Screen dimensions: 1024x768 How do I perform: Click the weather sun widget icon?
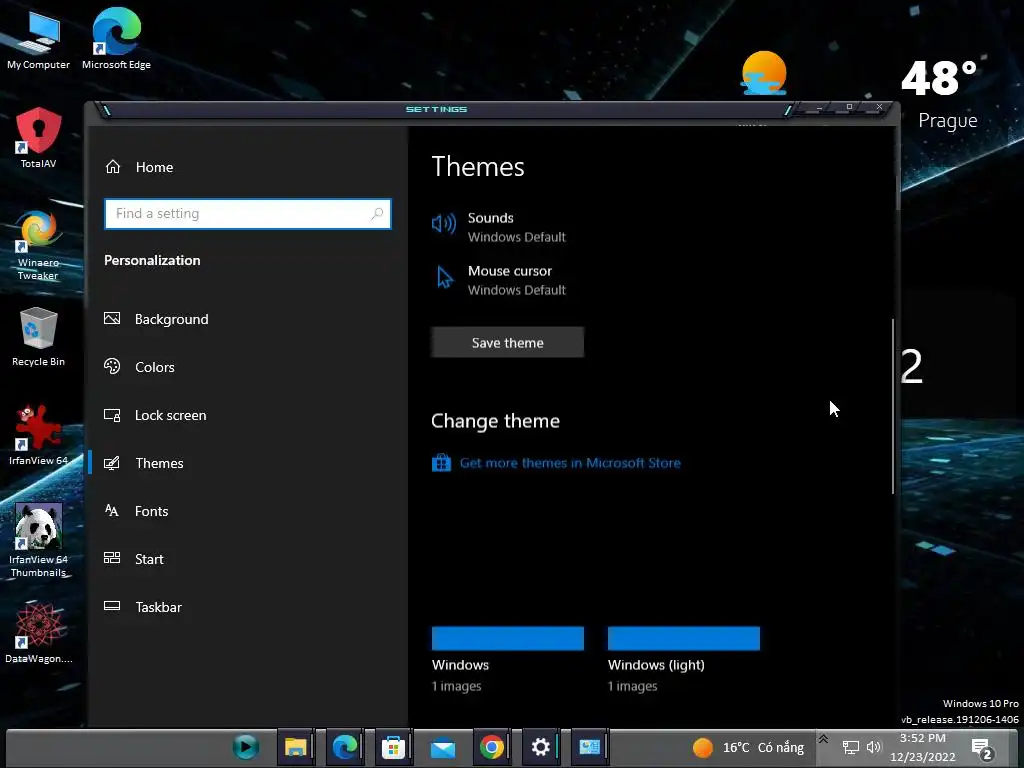tap(763, 73)
